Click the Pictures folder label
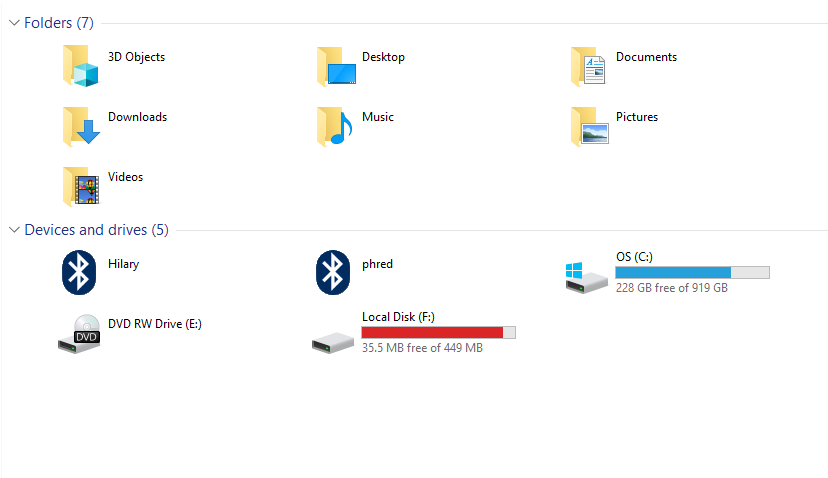The image size is (828, 478). 637,117
